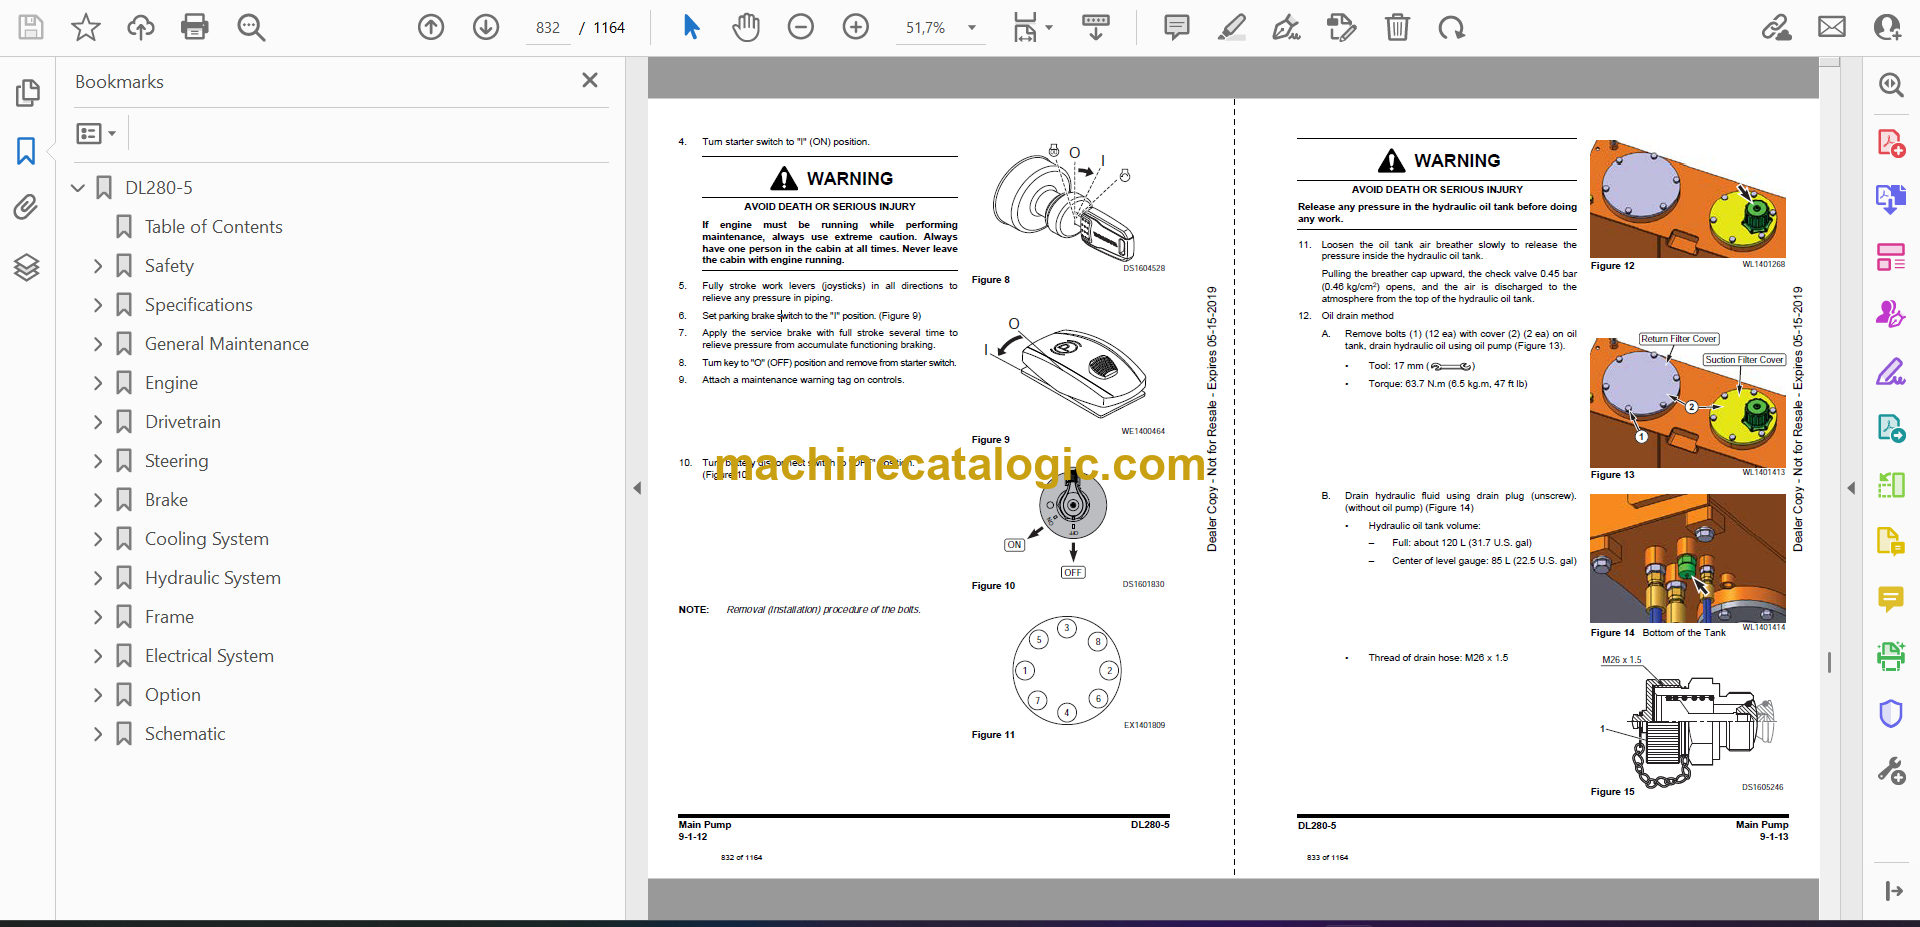This screenshot has width=1920, height=927.
Task: Toggle the Bookmarks panel icon in the sidebar
Action: 27,151
